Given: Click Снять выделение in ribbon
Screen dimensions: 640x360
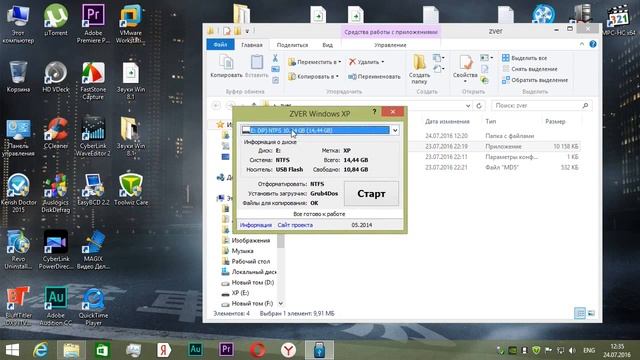Looking at the screenshot, I should point(529,69).
